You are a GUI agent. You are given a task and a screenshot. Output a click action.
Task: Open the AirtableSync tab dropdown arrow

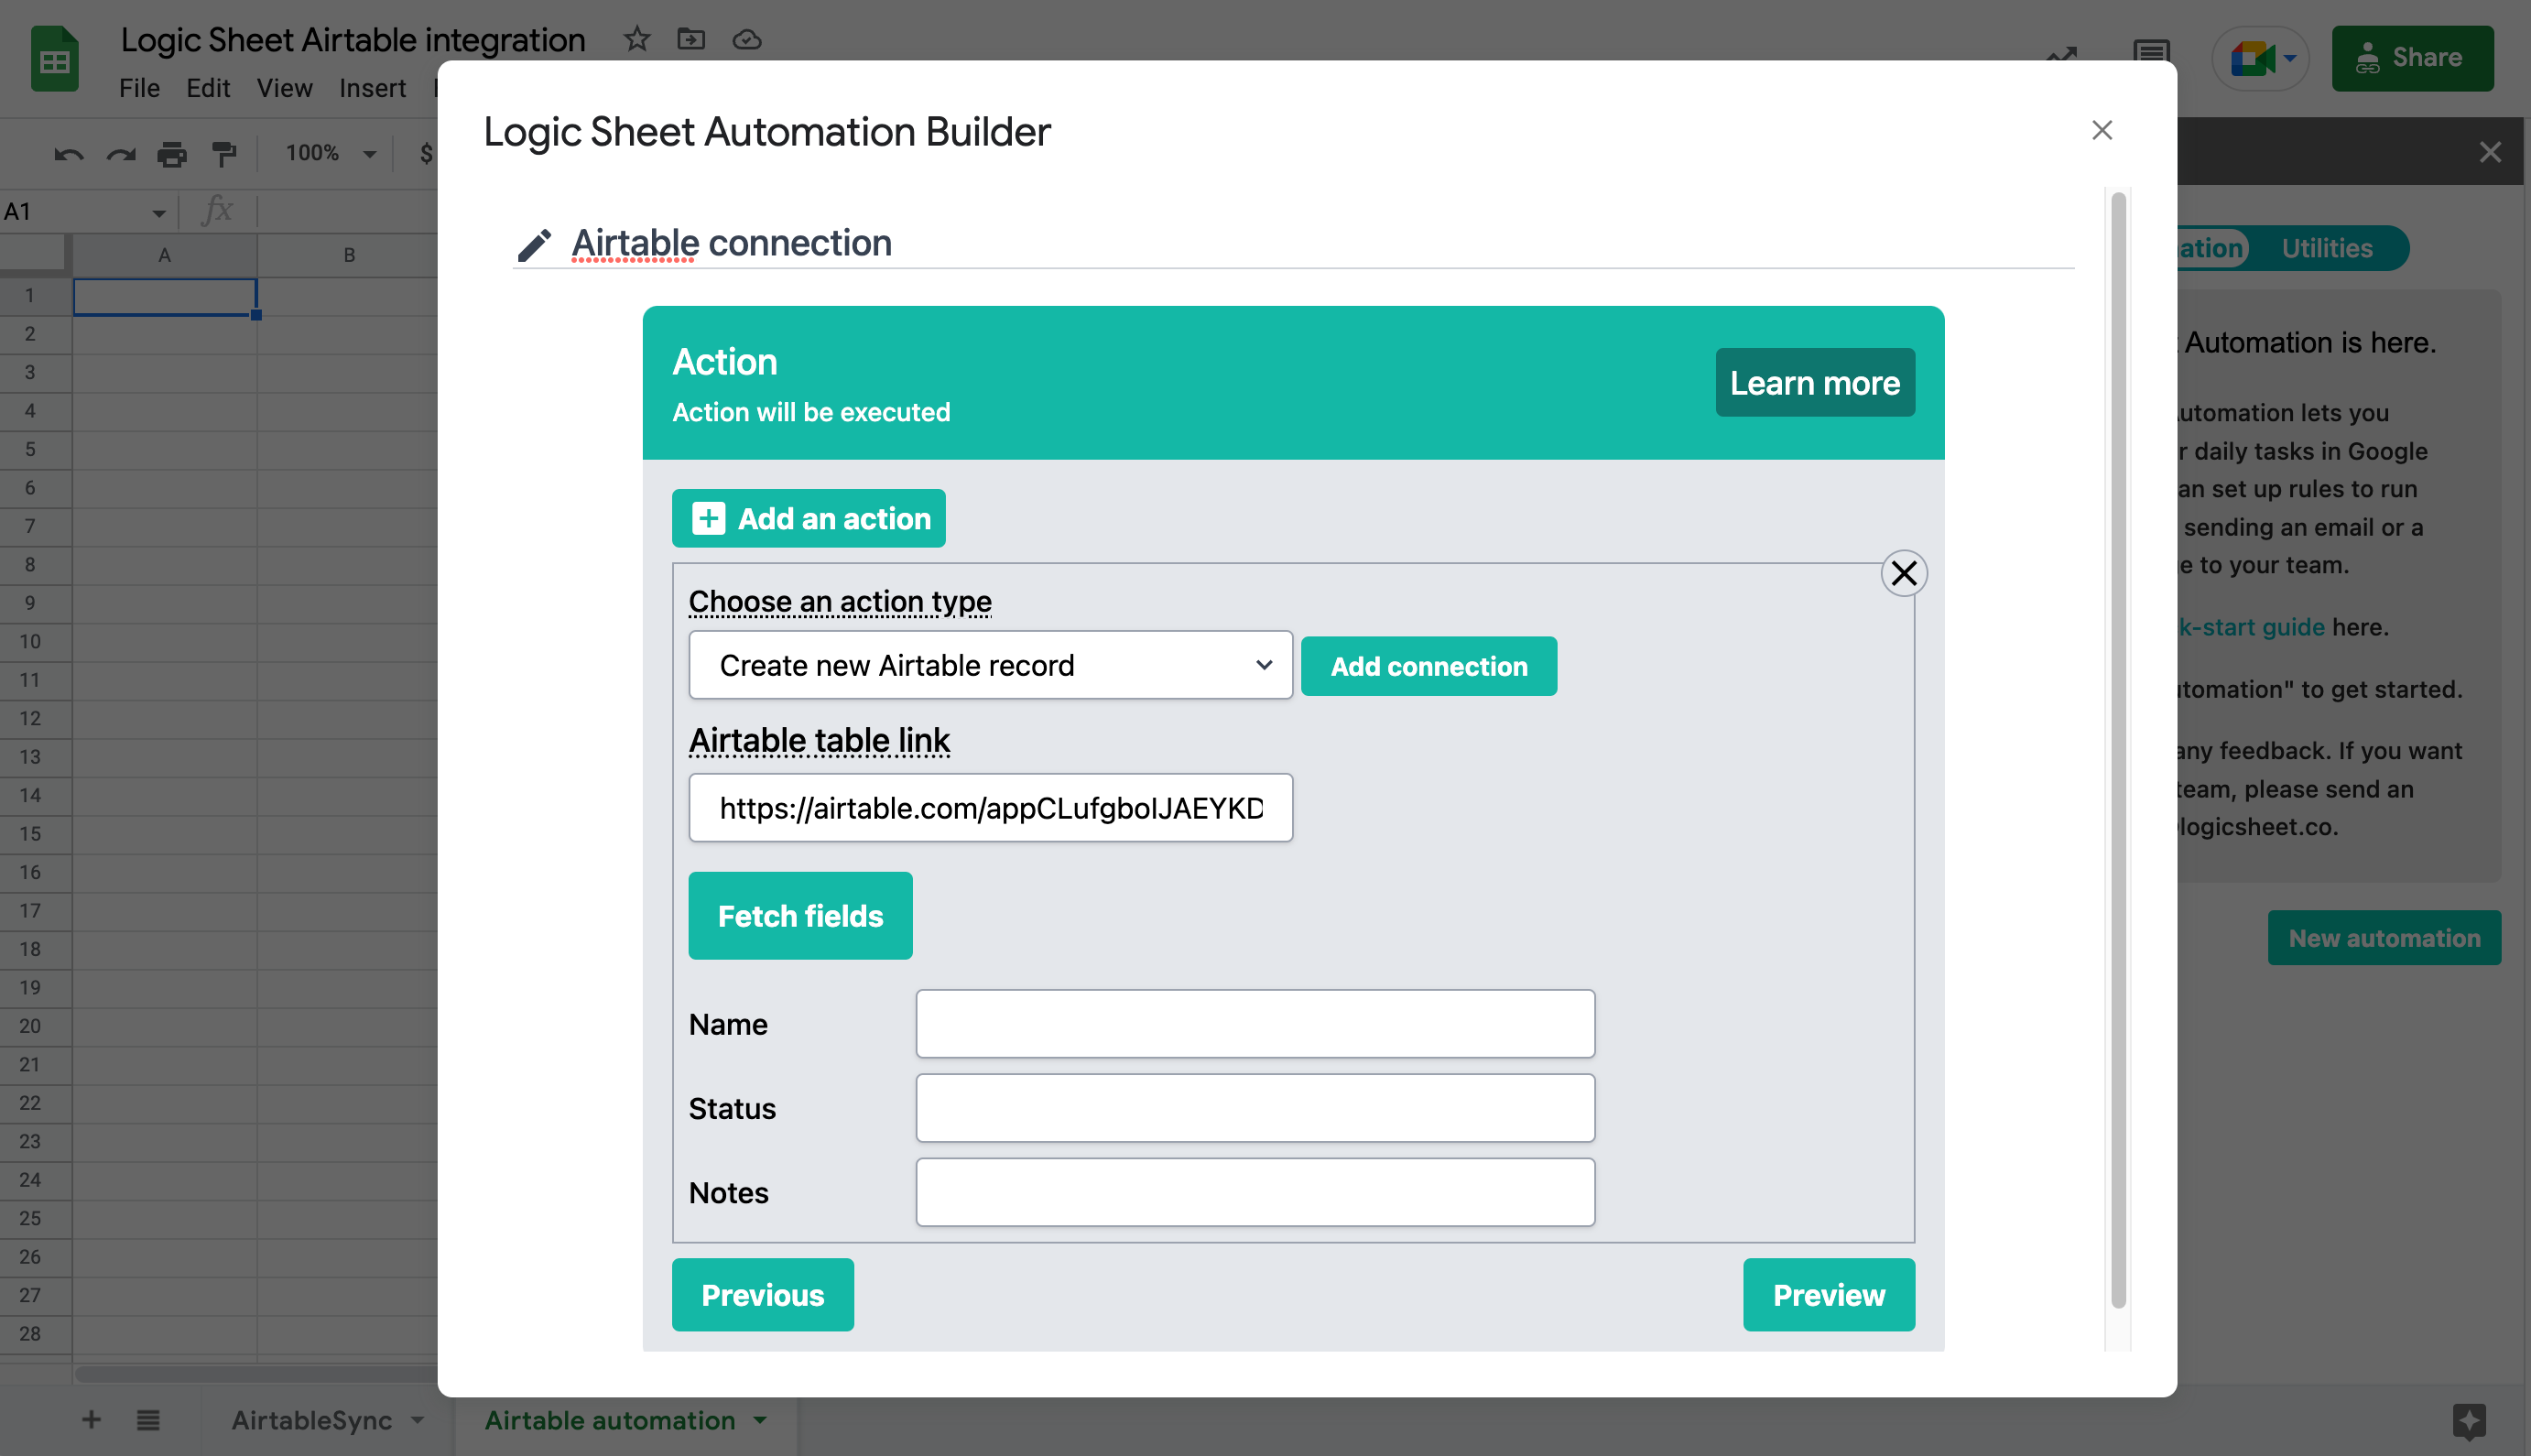tap(417, 1420)
